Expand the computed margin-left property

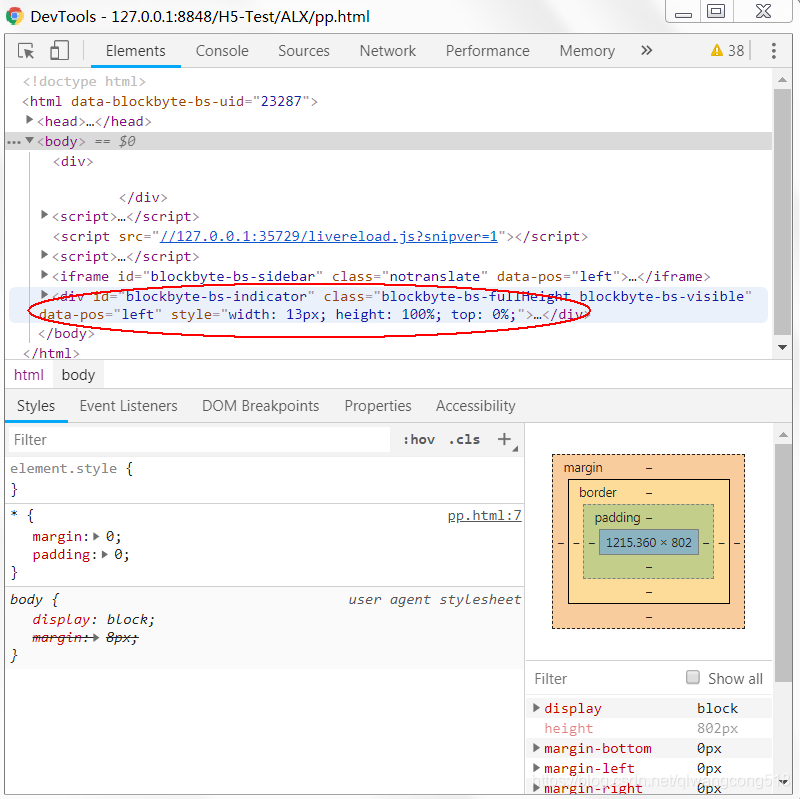click(x=536, y=767)
